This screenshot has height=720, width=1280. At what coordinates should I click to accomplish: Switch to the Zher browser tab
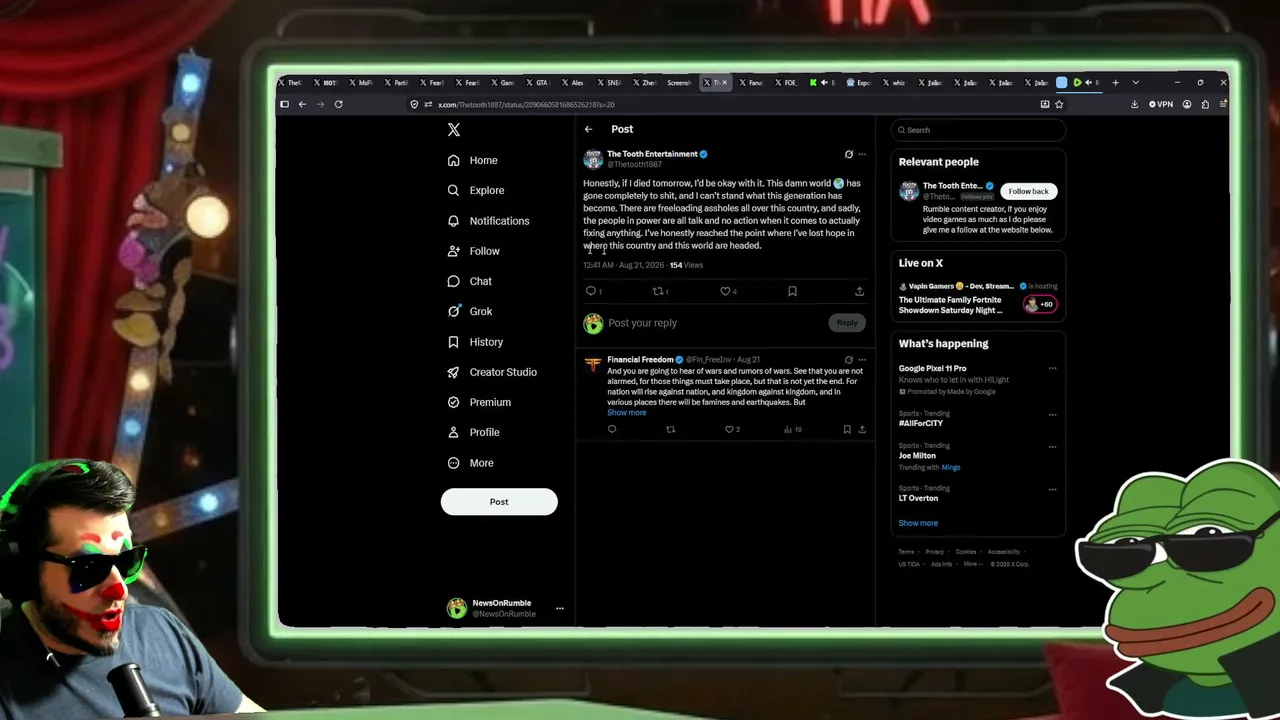pos(644,83)
